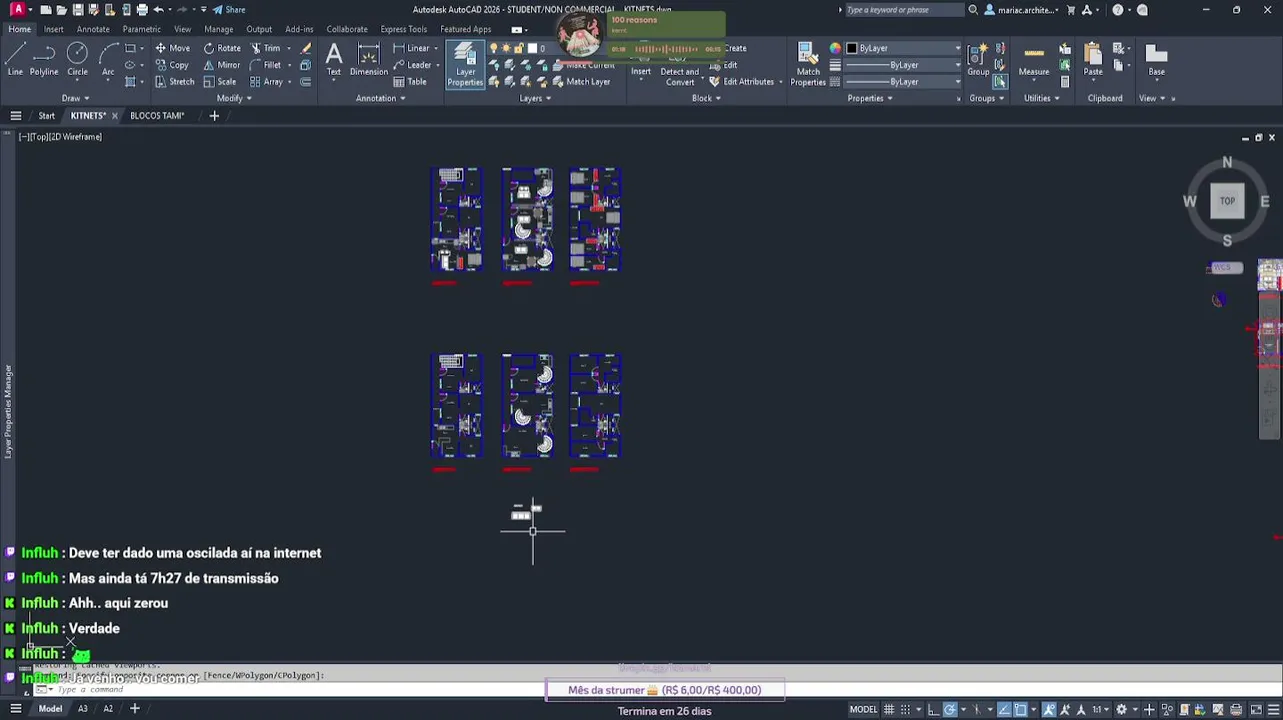
Task: Click the [2D Wireframe] visual style control
Action: coord(76,137)
